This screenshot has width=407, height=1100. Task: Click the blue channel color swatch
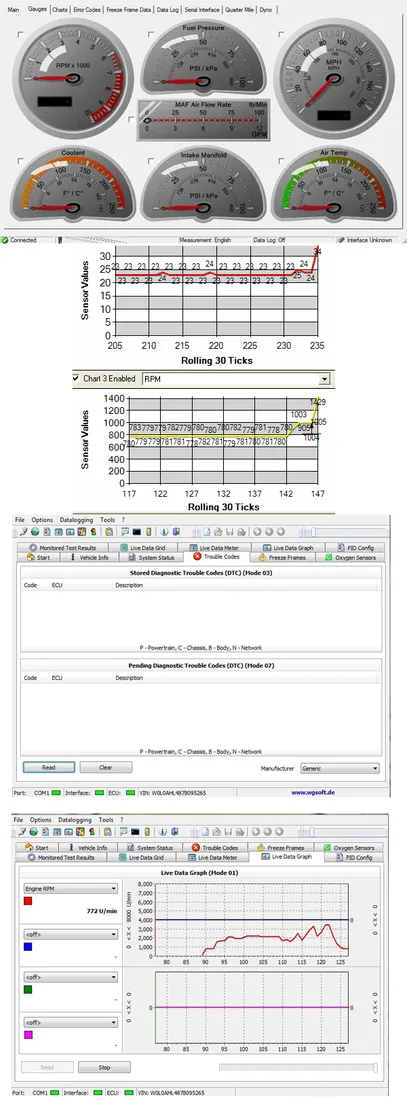[28, 946]
